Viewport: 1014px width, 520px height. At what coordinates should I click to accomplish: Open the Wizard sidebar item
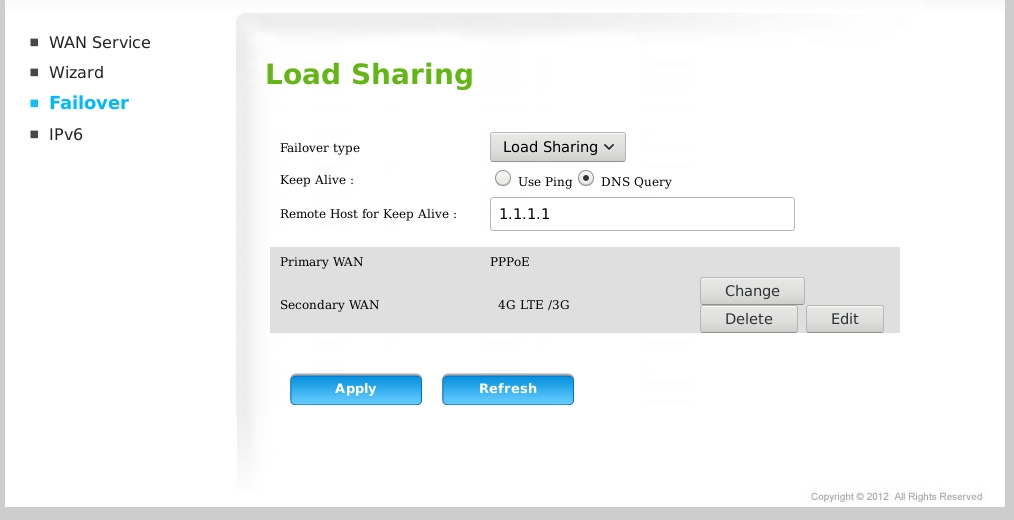(76, 72)
